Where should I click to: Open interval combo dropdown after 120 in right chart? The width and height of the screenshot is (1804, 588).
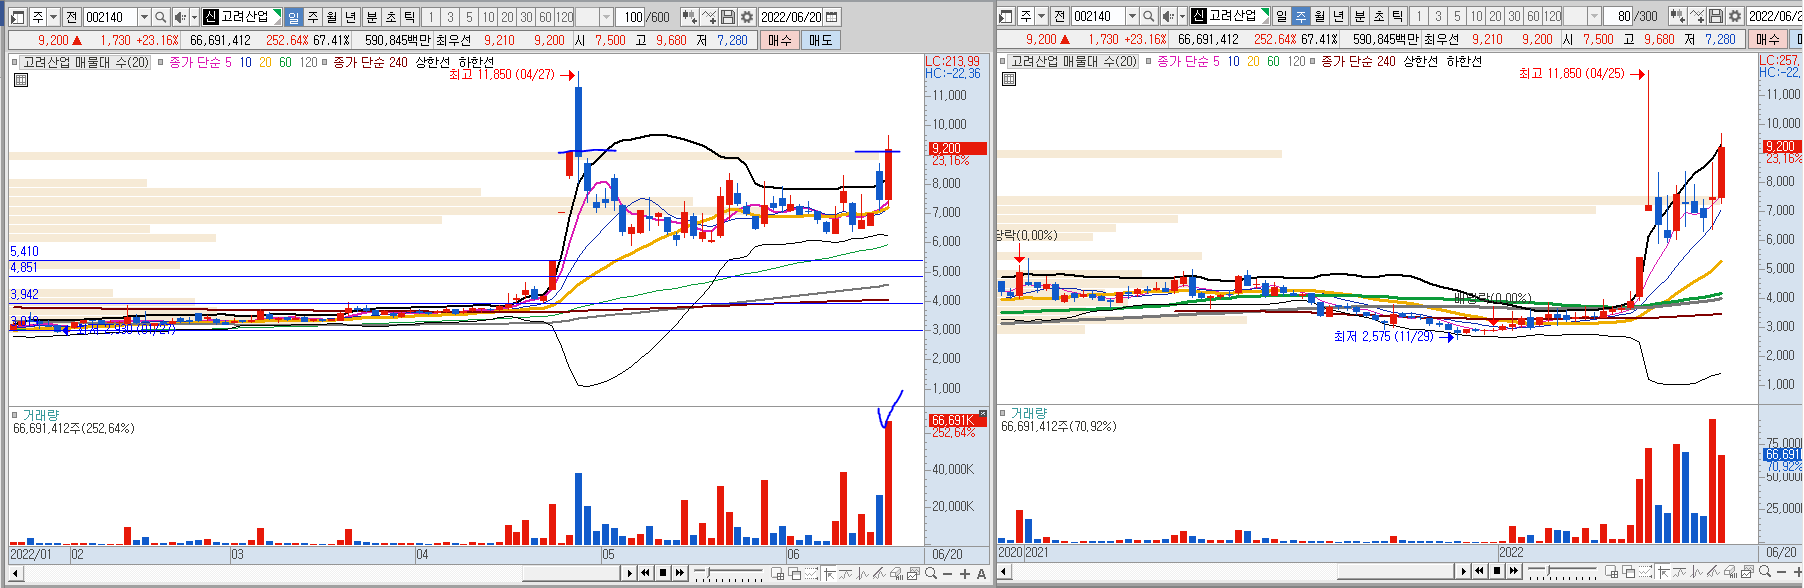point(1594,17)
